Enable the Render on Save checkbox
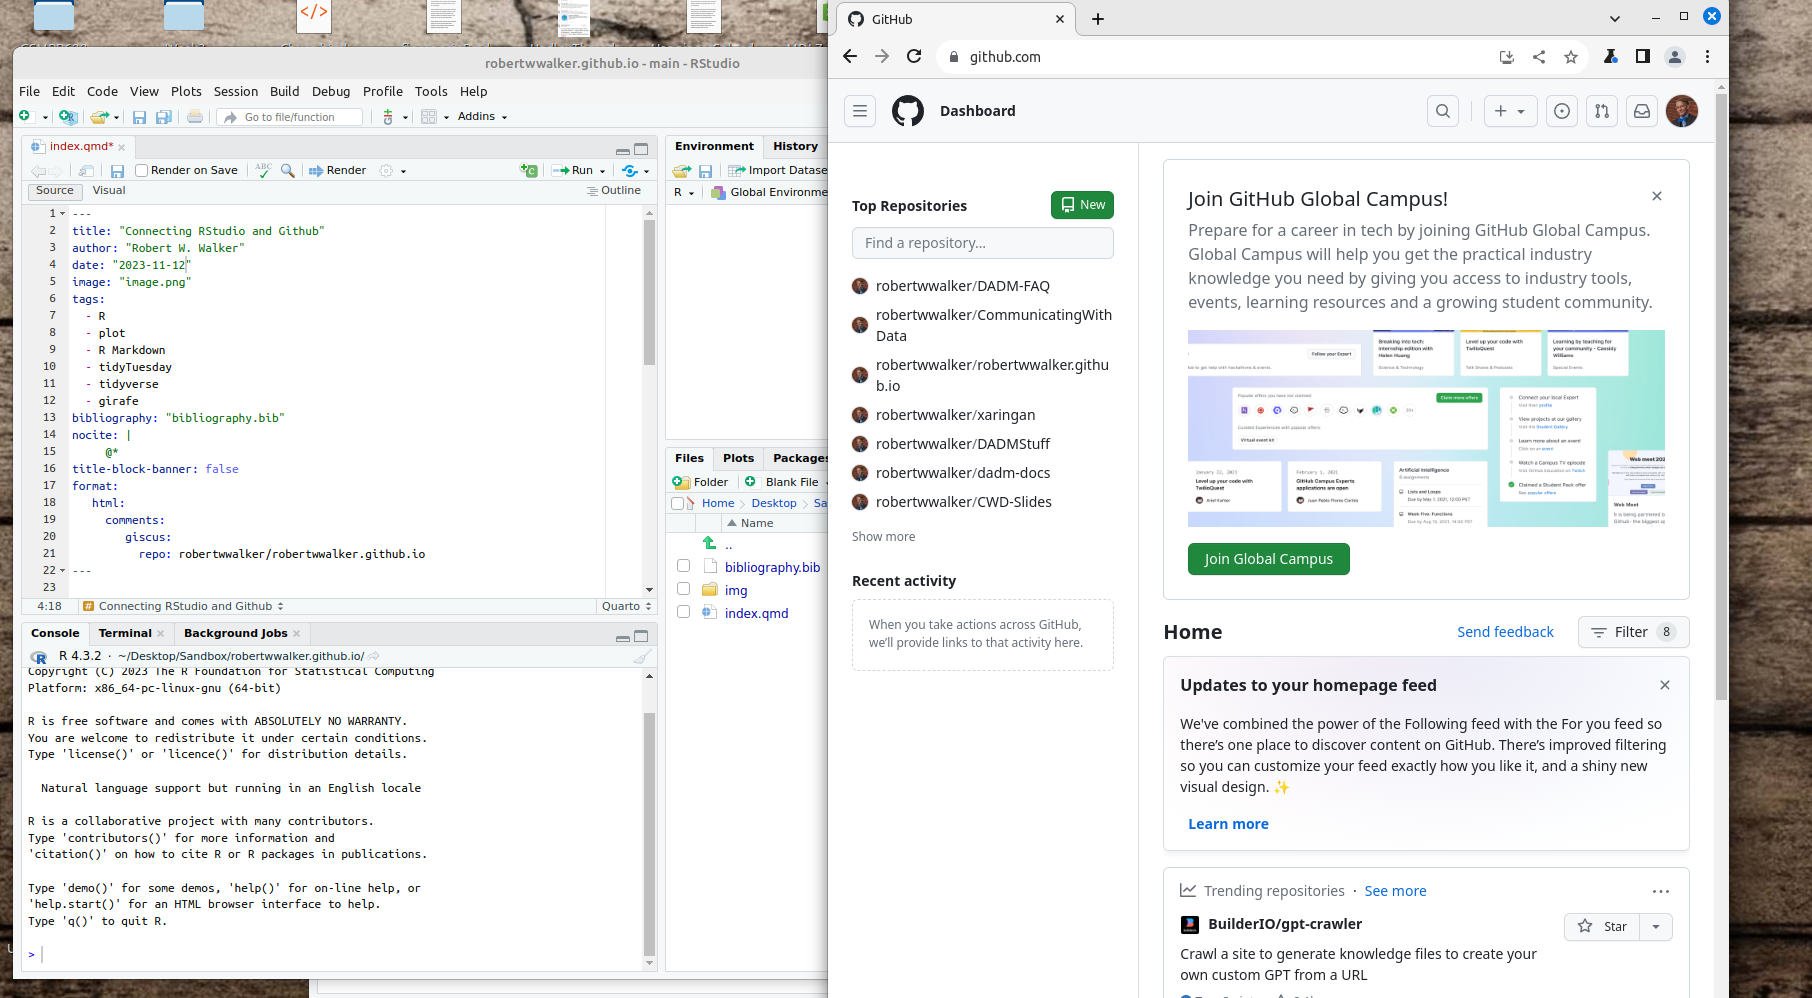 (142, 171)
